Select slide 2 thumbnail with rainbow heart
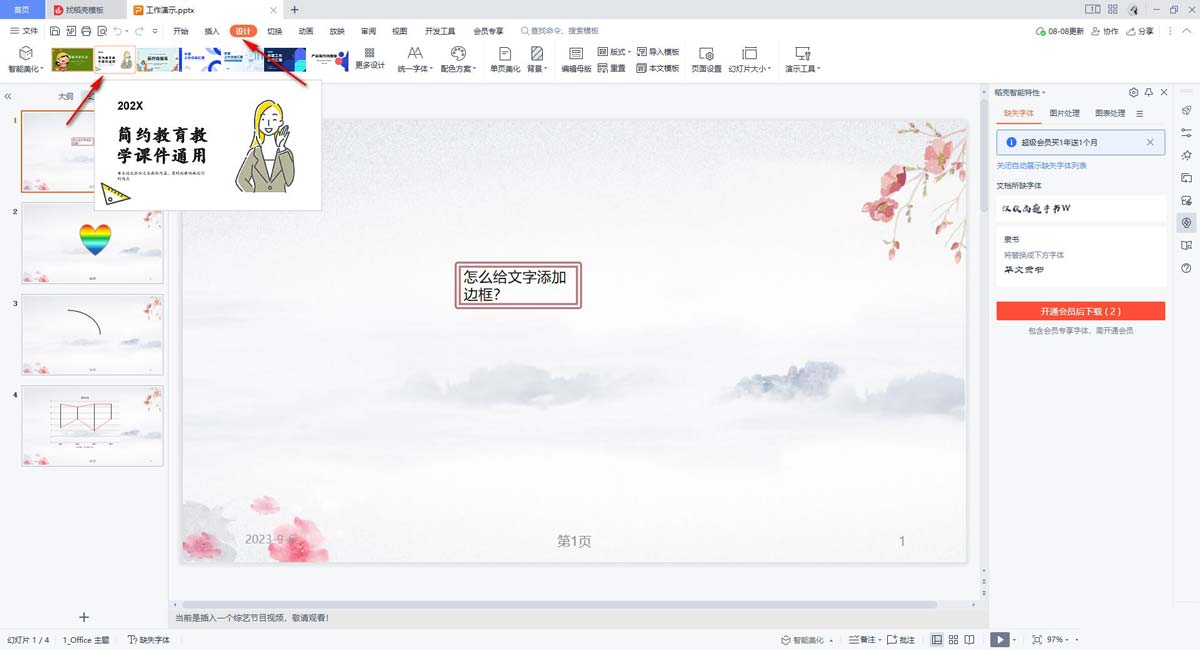 click(93, 243)
